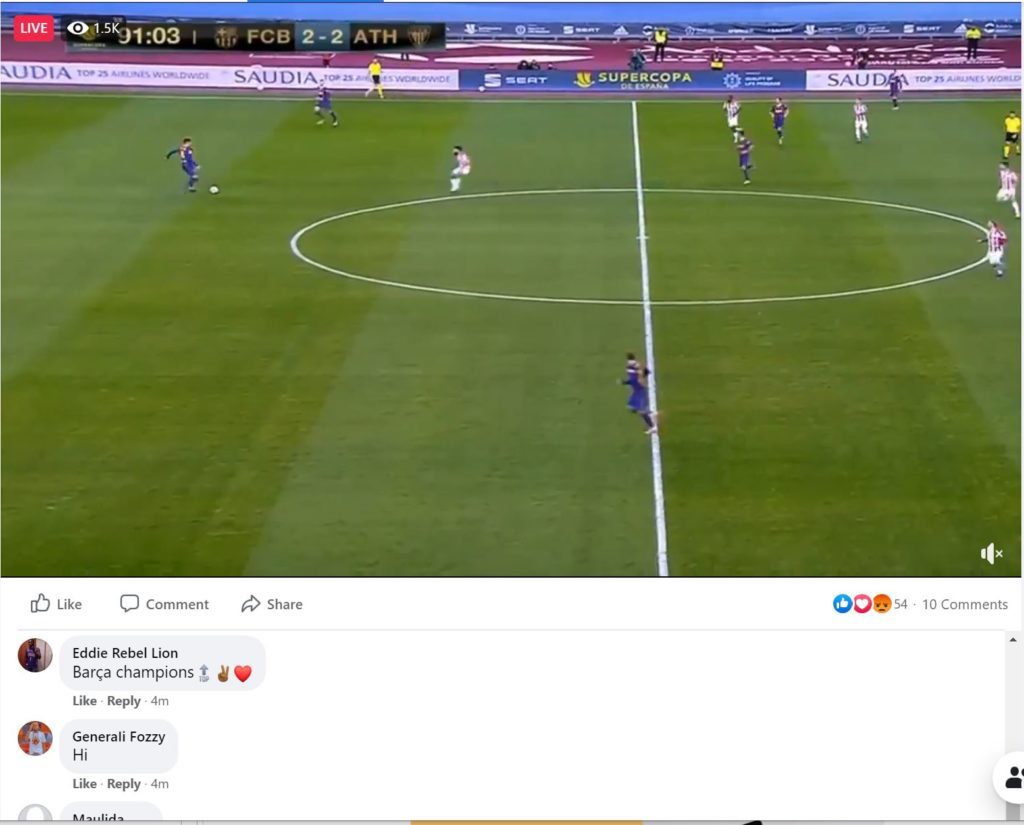This screenshot has width=1024, height=825.
Task: Open the Comment speech bubble icon
Action: pos(129,603)
